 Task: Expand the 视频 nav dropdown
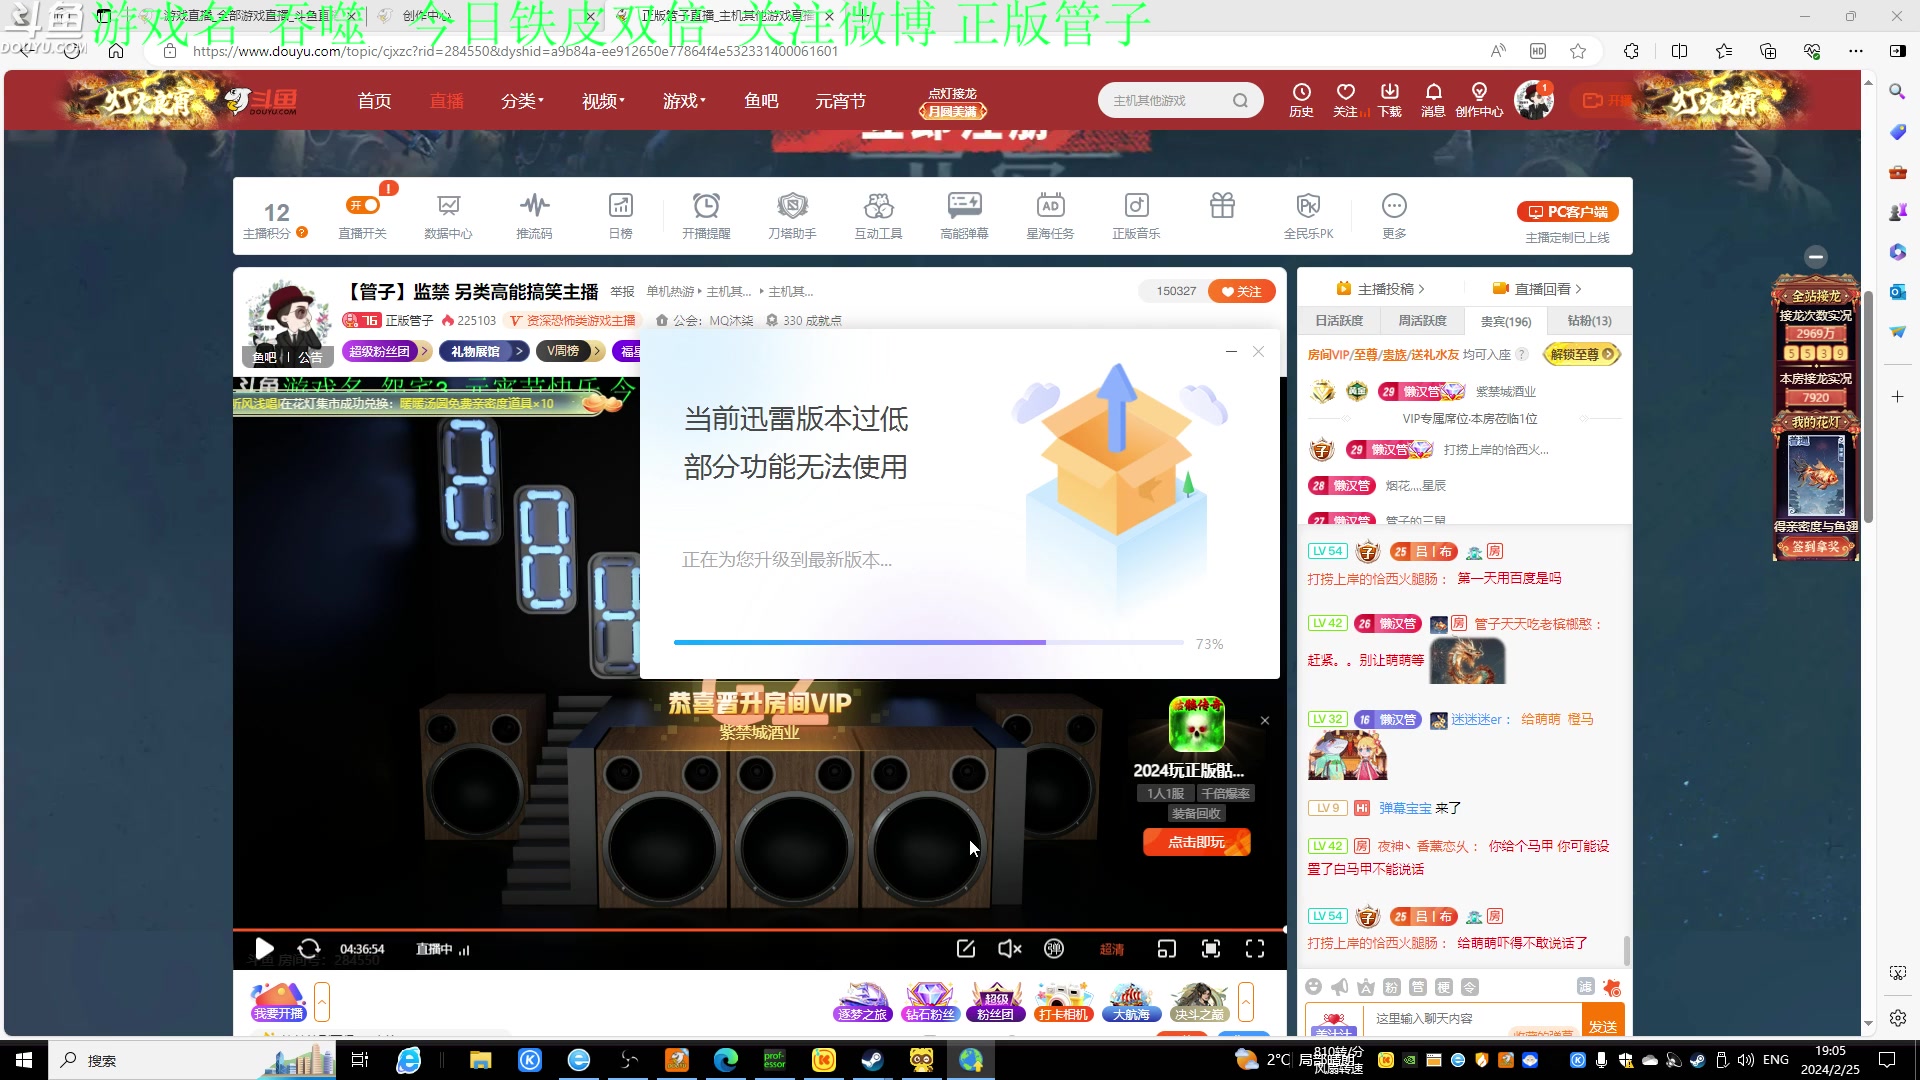pyautogui.click(x=603, y=101)
